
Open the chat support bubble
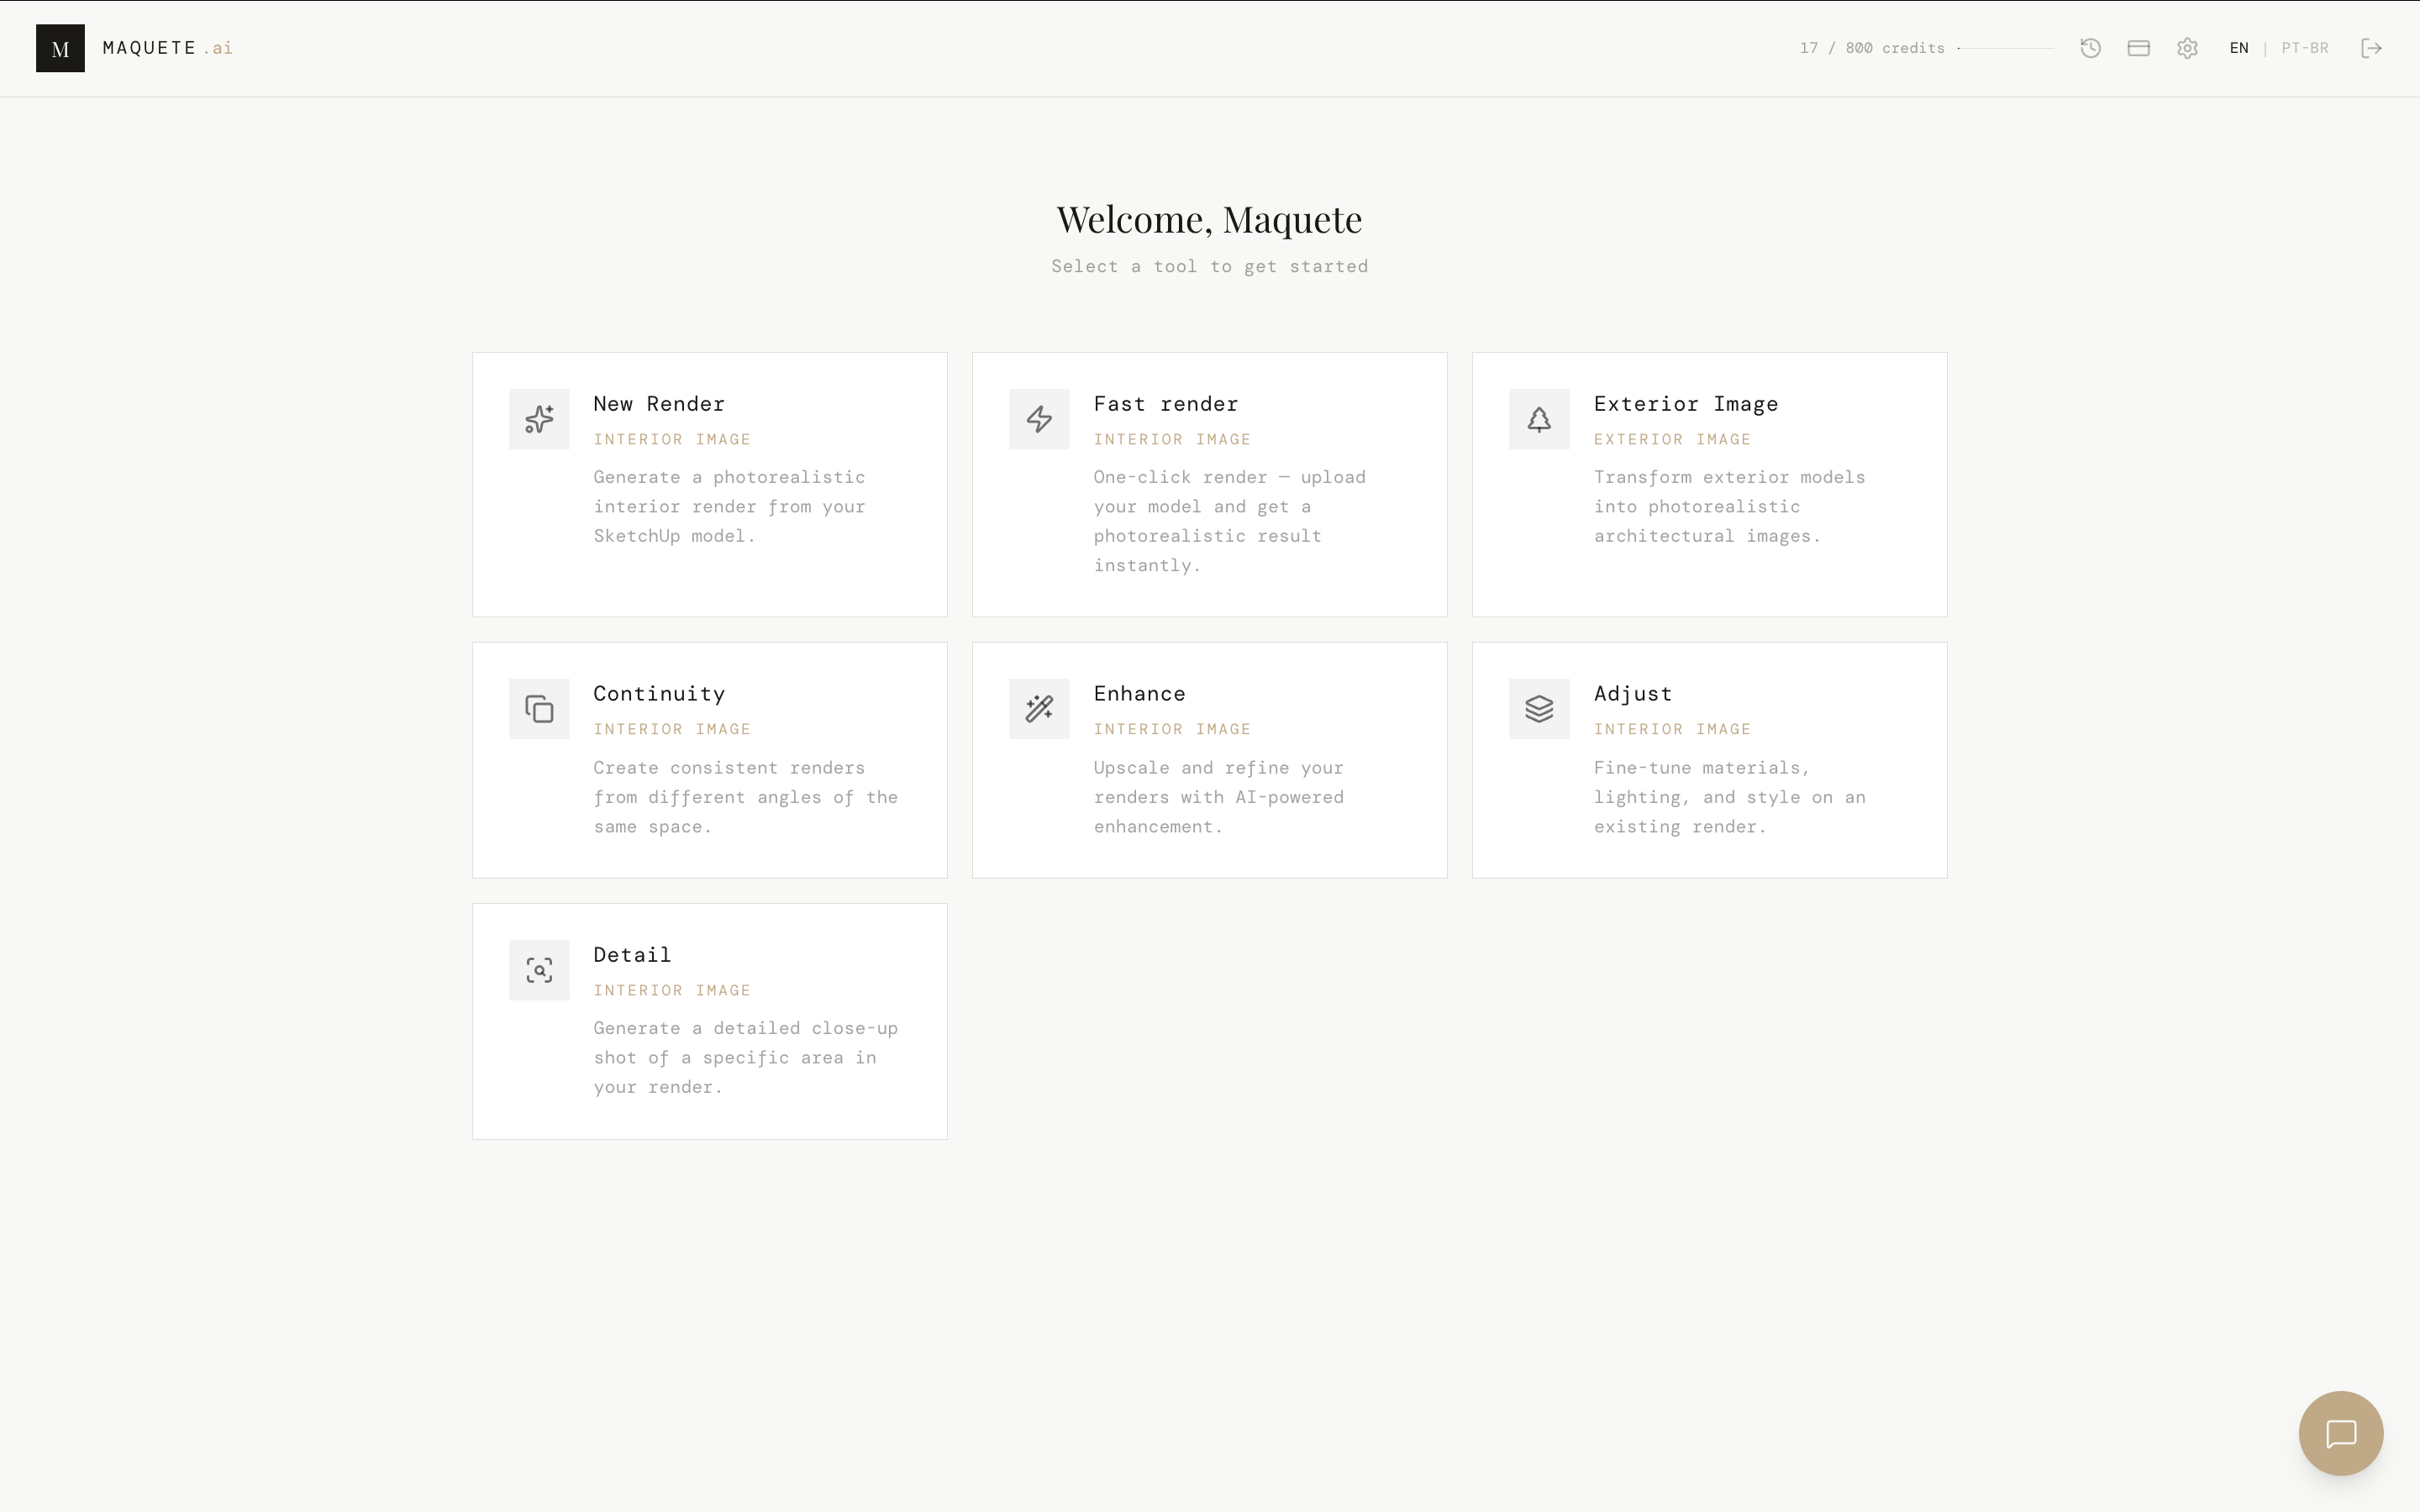point(2340,1433)
